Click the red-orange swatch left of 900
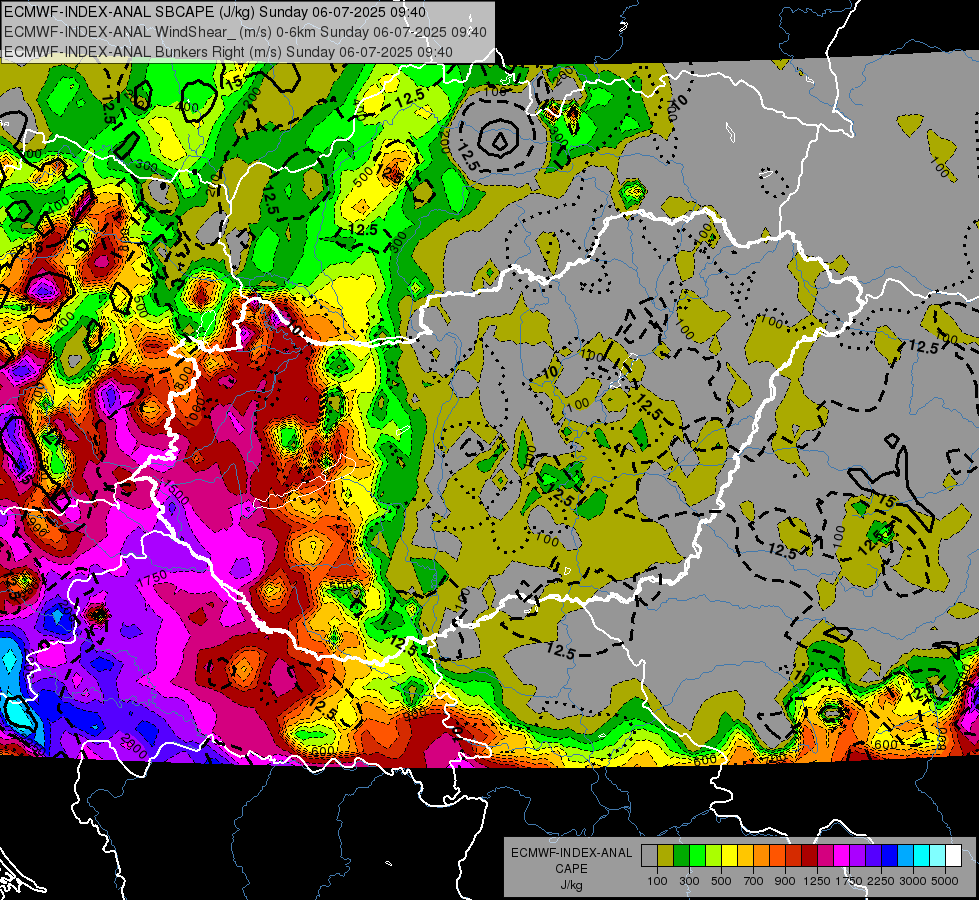Viewport: 979px width, 900px height. [x=777, y=855]
